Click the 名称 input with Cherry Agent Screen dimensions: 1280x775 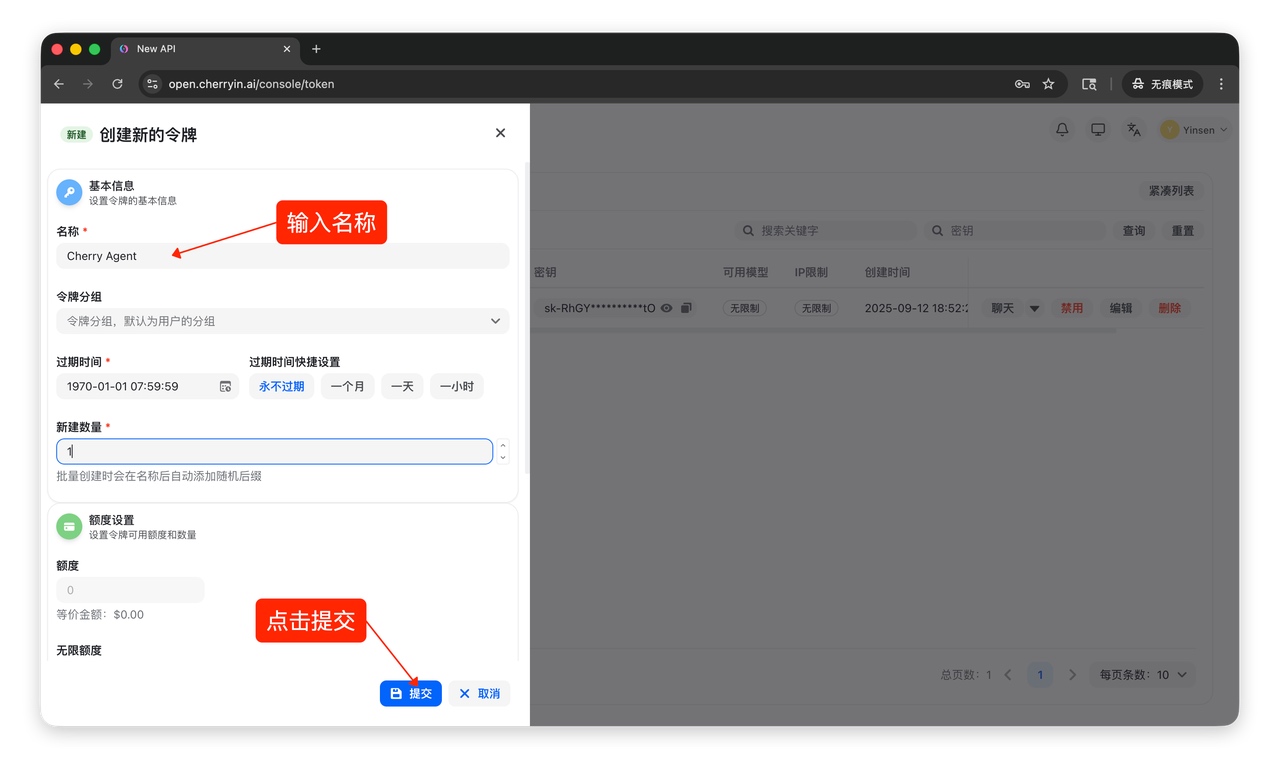(282, 256)
